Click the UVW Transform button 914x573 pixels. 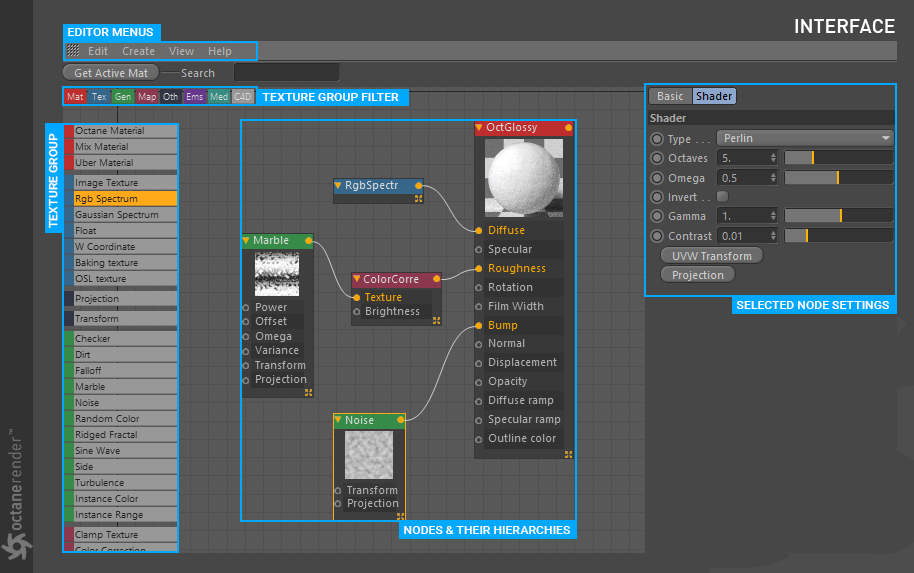pyautogui.click(x=711, y=256)
